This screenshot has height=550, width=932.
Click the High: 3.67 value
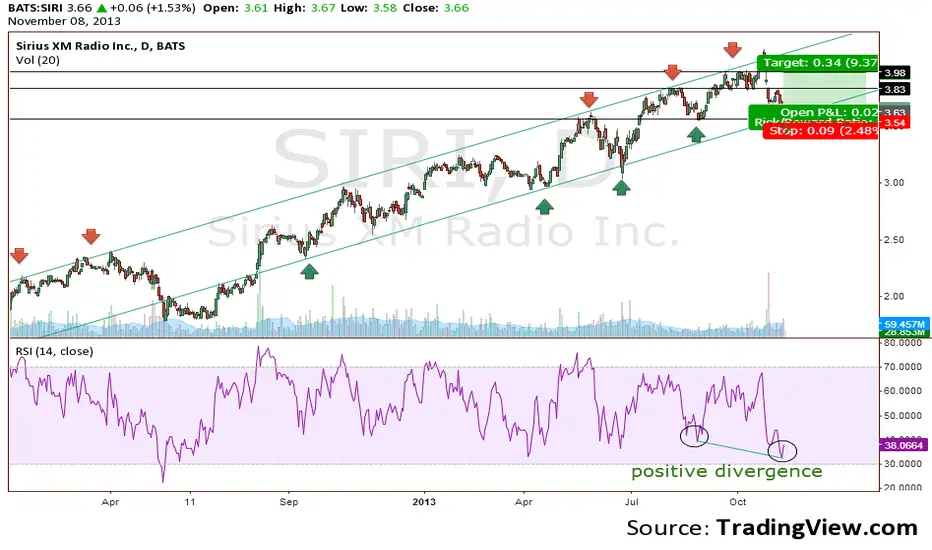(x=304, y=8)
